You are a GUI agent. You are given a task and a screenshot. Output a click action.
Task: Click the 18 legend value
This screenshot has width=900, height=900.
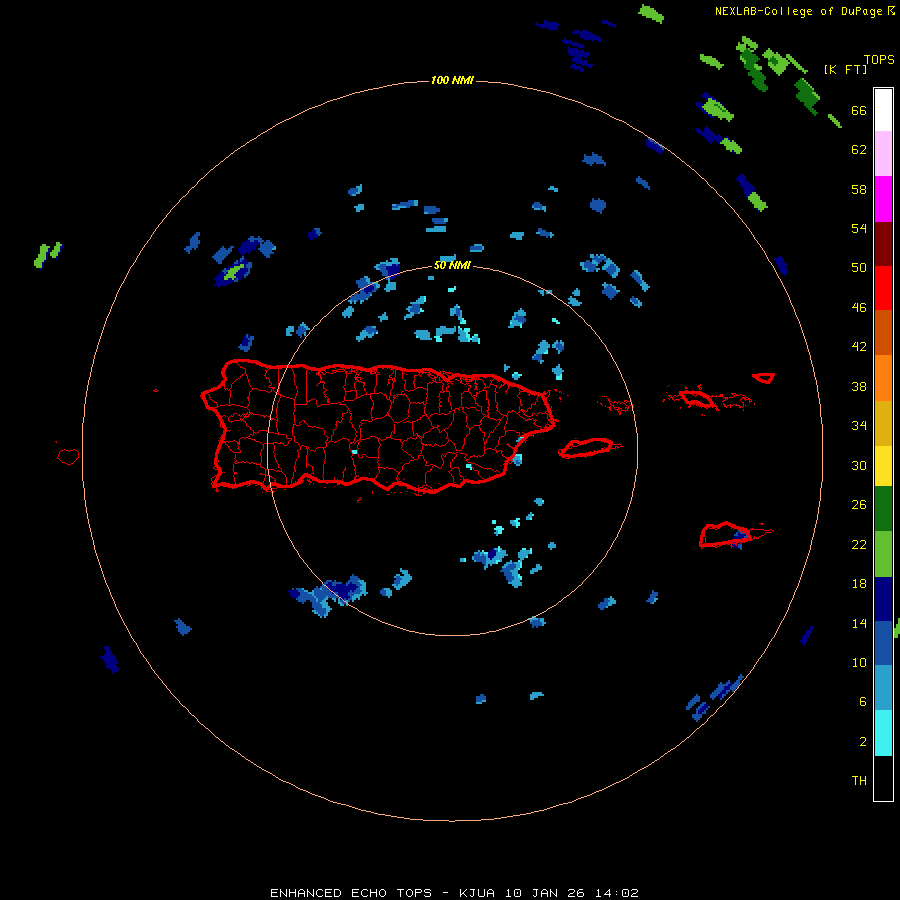tap(859, 584)
